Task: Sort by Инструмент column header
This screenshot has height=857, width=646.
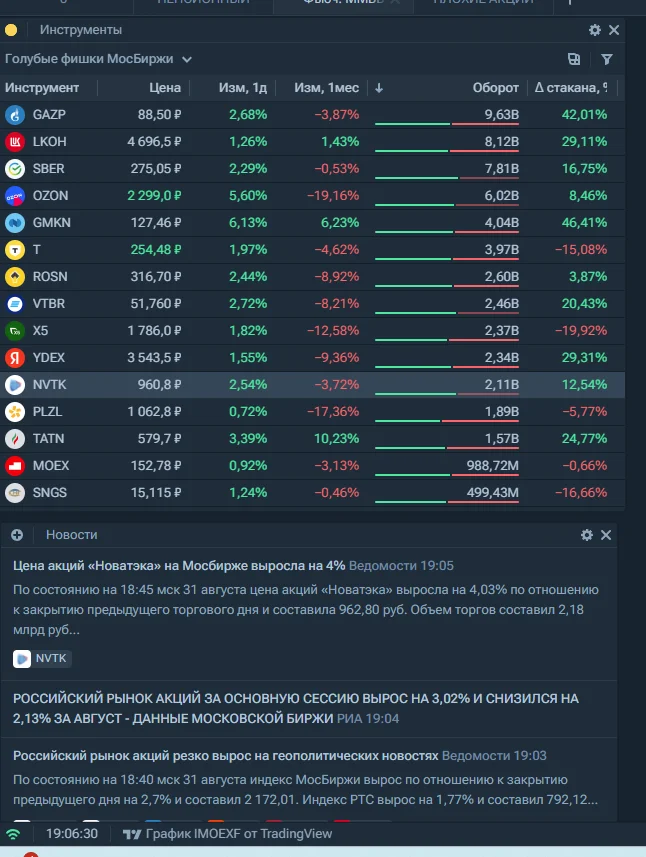Action: tap(42, 88)
